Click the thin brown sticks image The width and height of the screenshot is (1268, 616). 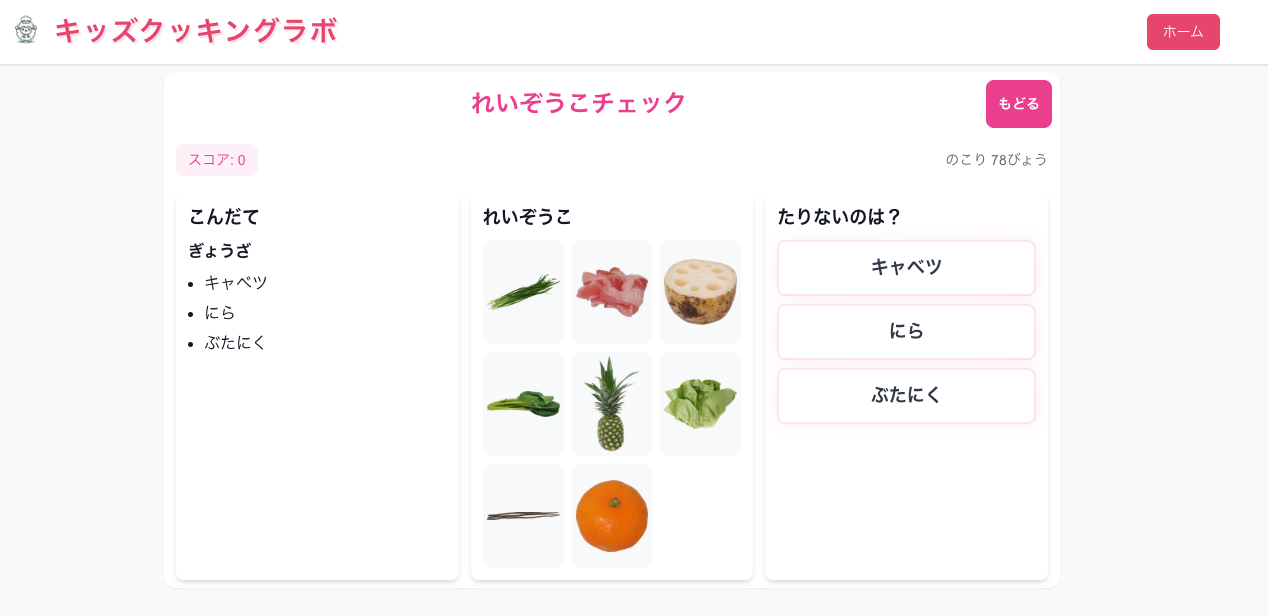point(523,516)
